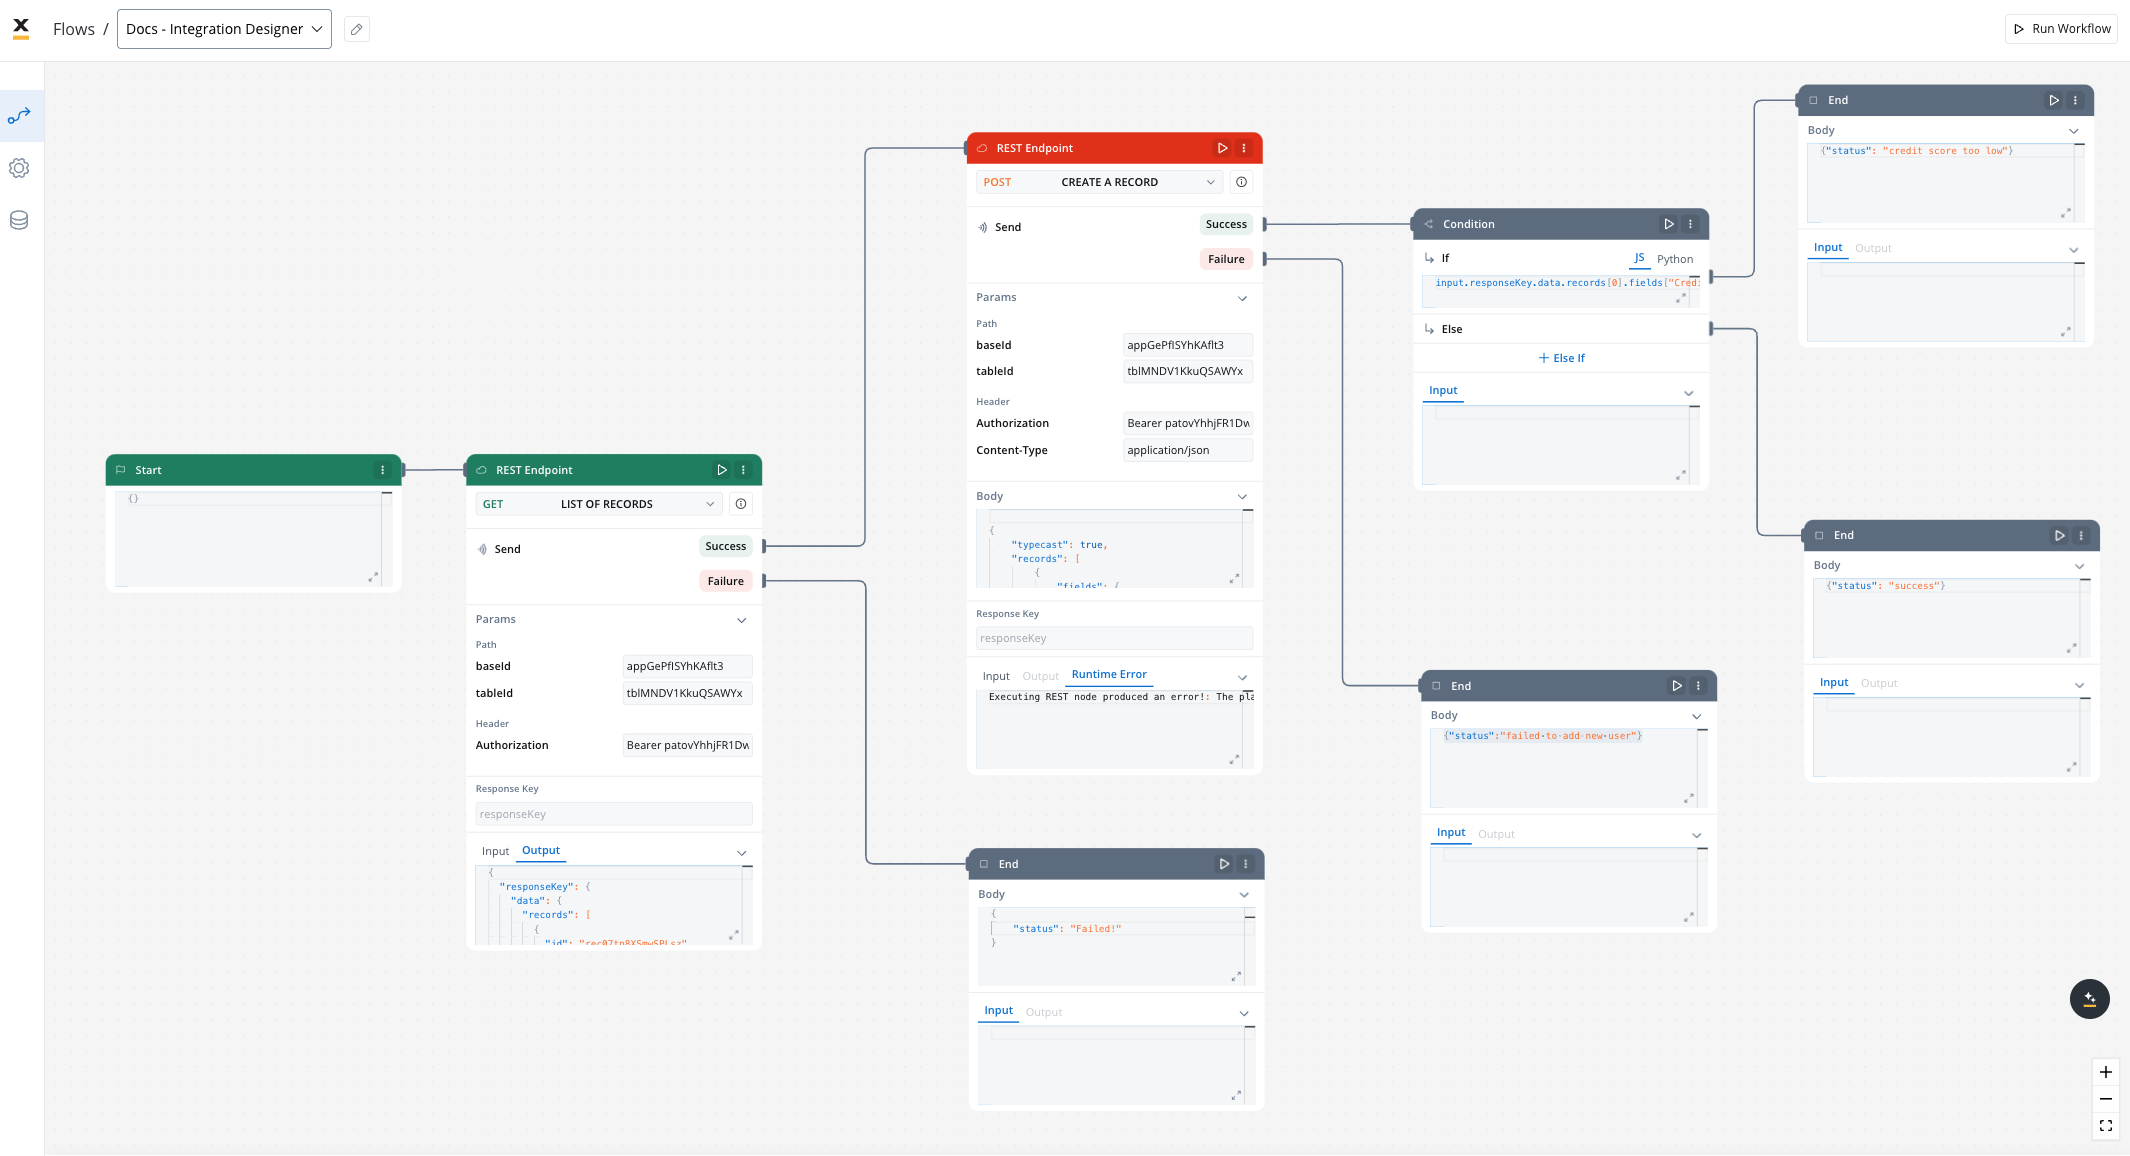Click tableId field in green REST Endpoint
The width and height of the screenshot is (2130, 1156).
[x=688, y=693]
